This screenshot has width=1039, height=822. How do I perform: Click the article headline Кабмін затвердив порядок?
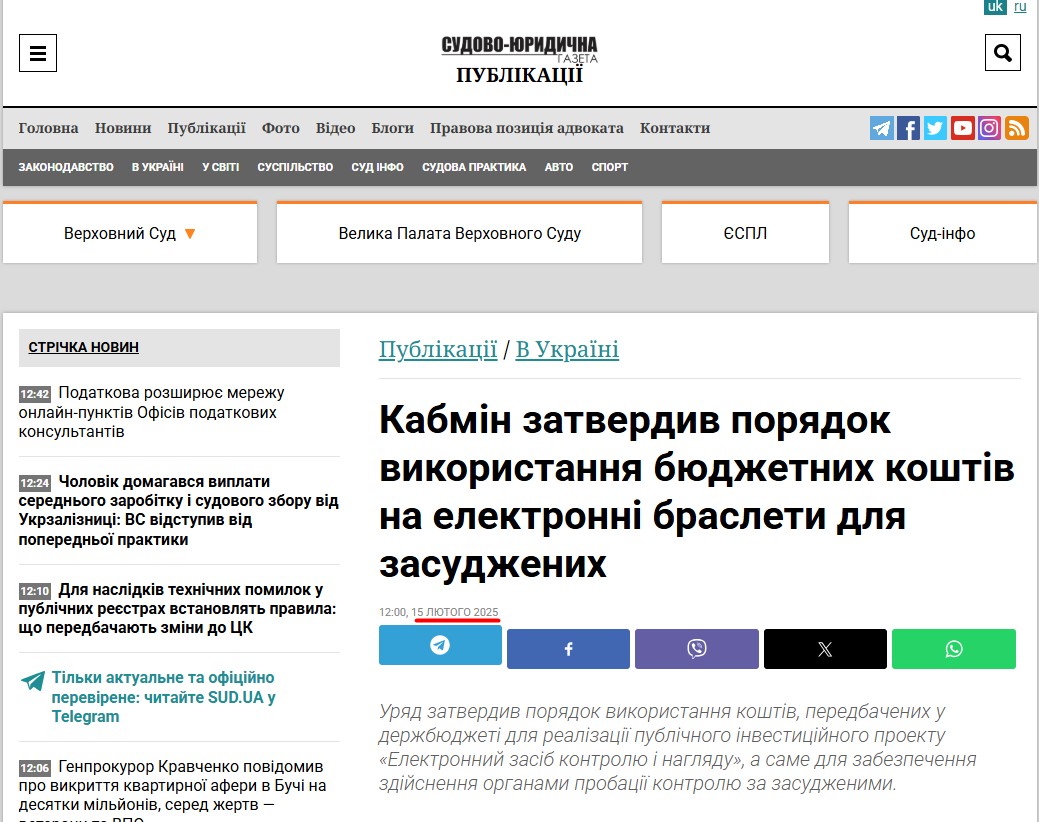pyautogui.click(x=696, y=491)
